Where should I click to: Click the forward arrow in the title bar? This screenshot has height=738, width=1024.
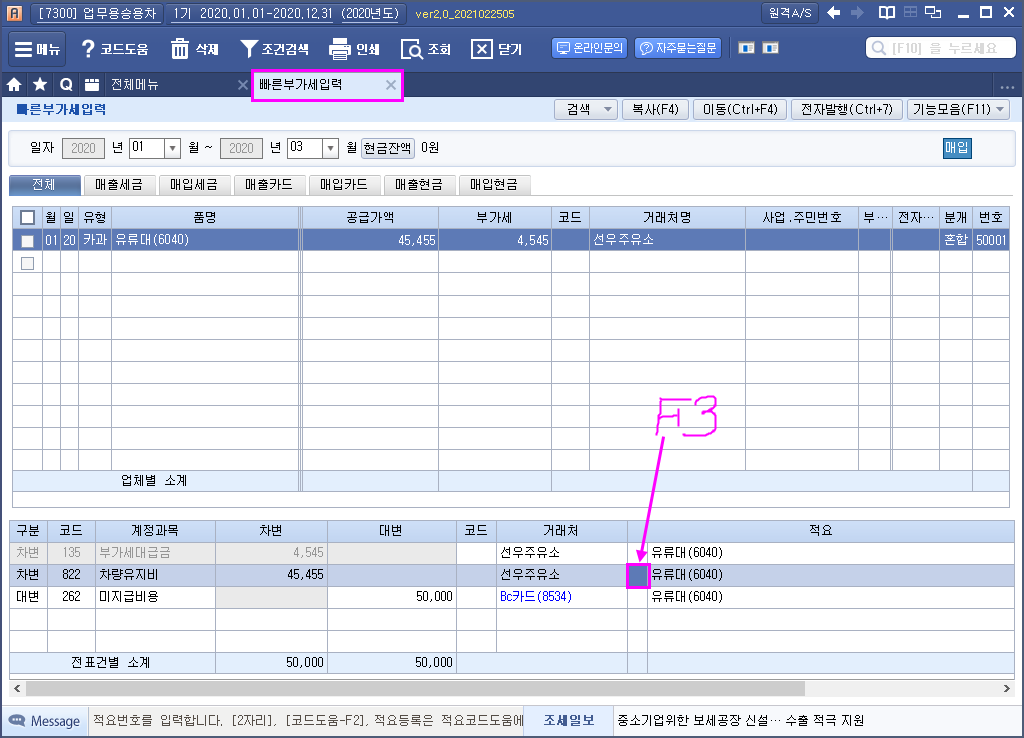[857, 12]
